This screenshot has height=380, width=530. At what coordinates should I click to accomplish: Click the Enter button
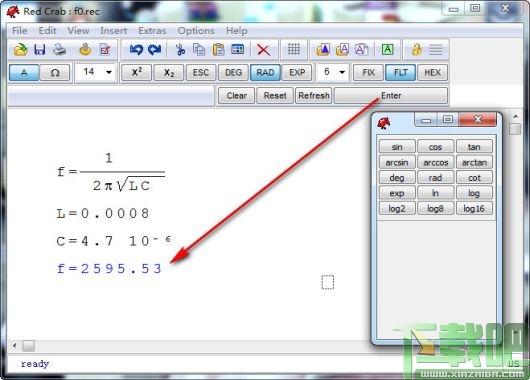(x=391, y=96)
